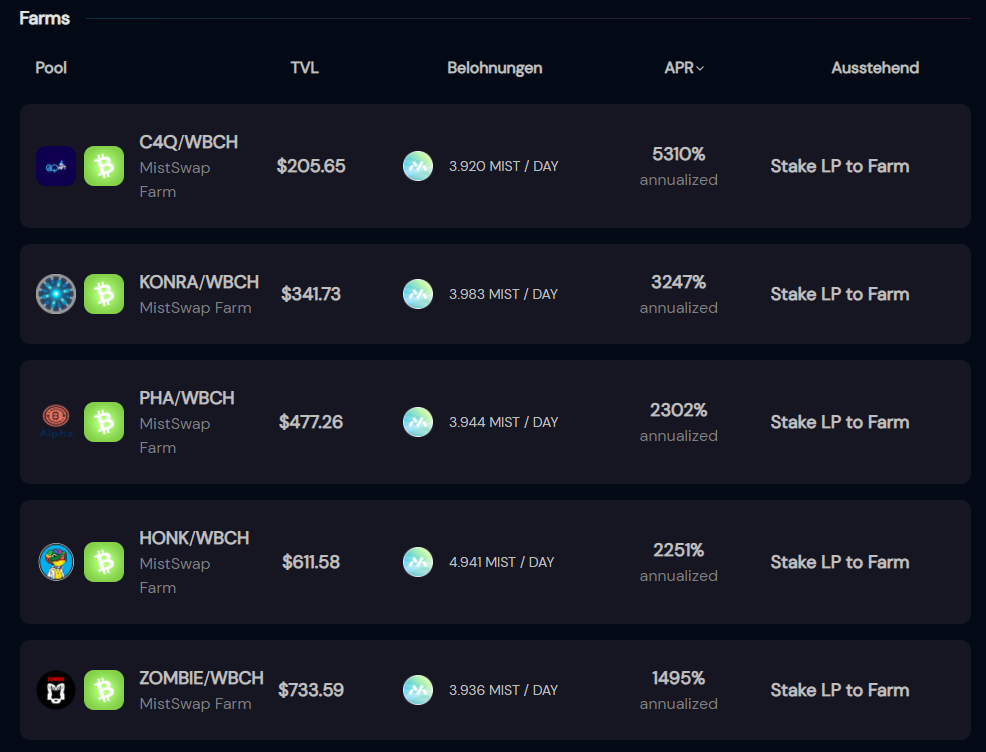The width and height of the screenshot is (986, 752).
Task: Click the 3.944 MIST / DAY reward text
Action: pyautogui.click(x=504, y=422)
